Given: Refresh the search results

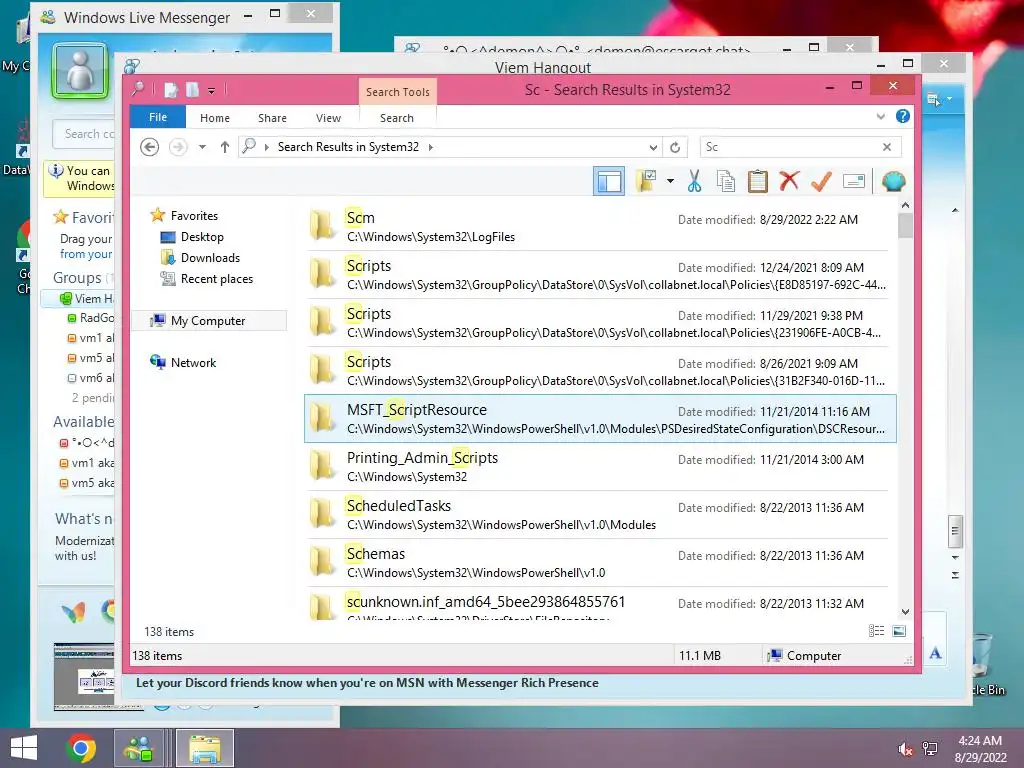Looking at the screenshot, I should [x=675, y=147].
